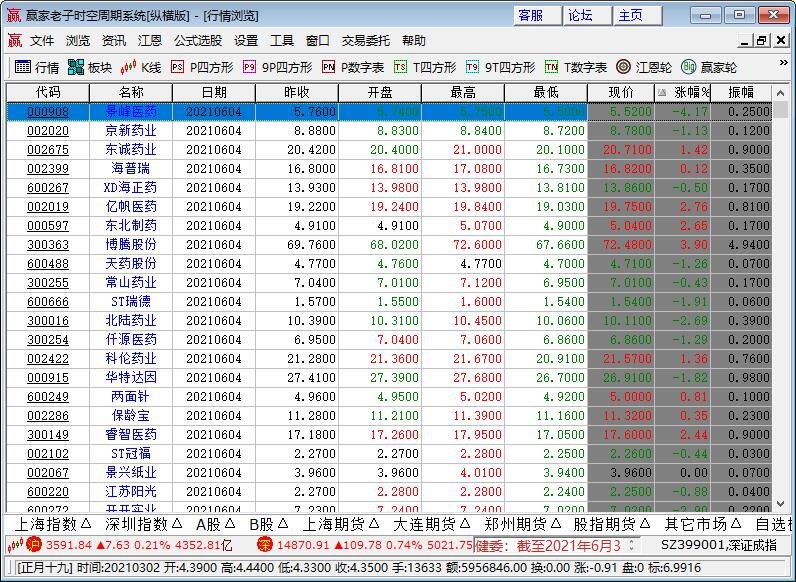
Task: Open the 浏览 menu
Action: pyautogui.click(x=78, y=41)
